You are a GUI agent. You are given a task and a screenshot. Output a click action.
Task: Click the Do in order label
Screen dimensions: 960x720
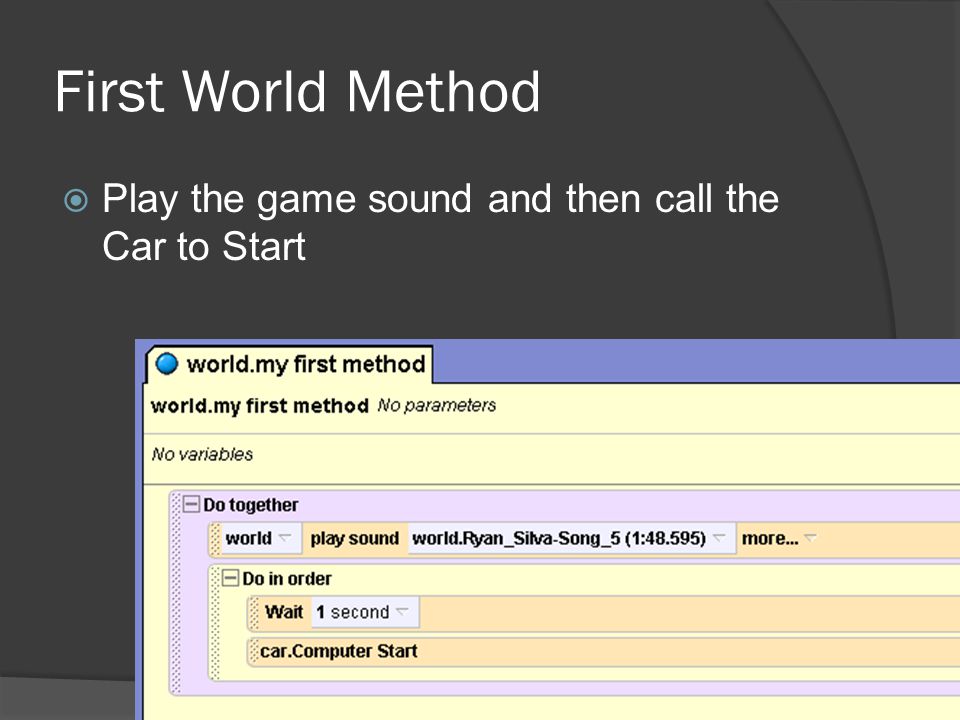(287, 579)
